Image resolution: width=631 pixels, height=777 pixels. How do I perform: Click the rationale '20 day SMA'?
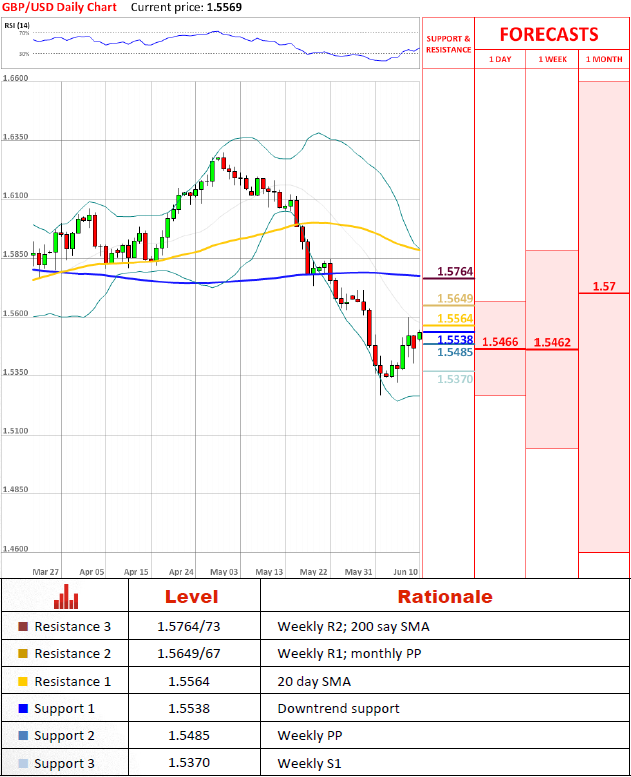tap(314, 681)
